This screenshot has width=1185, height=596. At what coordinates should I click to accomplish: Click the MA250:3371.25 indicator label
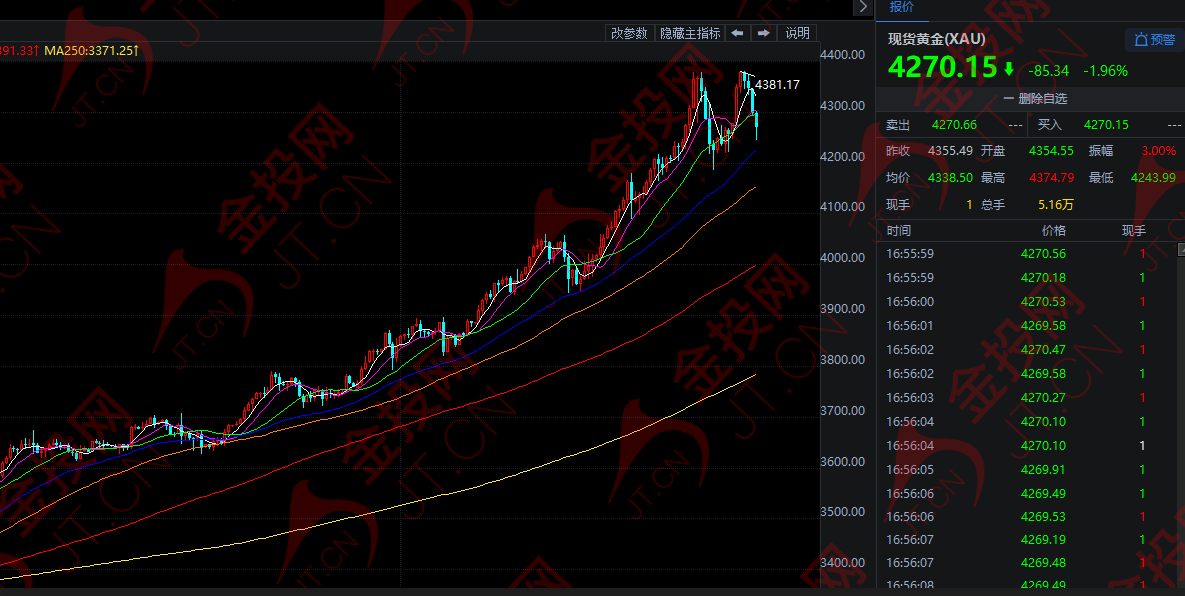(91, 51)
